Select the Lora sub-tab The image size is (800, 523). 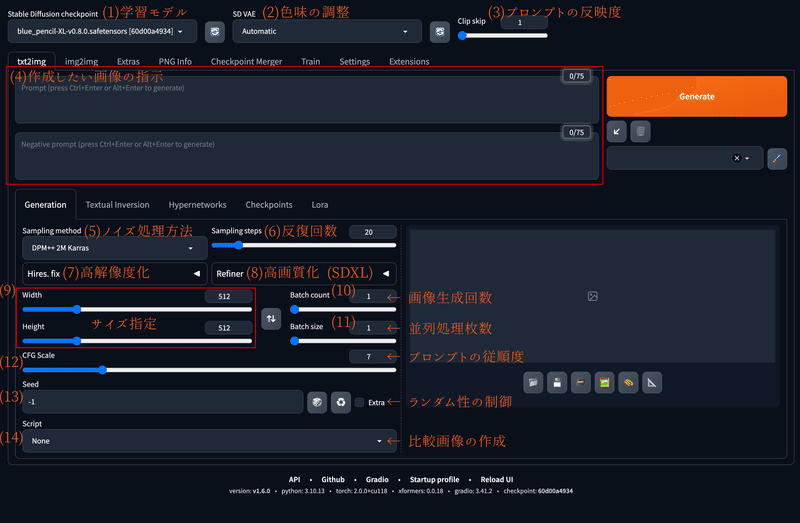320,205
